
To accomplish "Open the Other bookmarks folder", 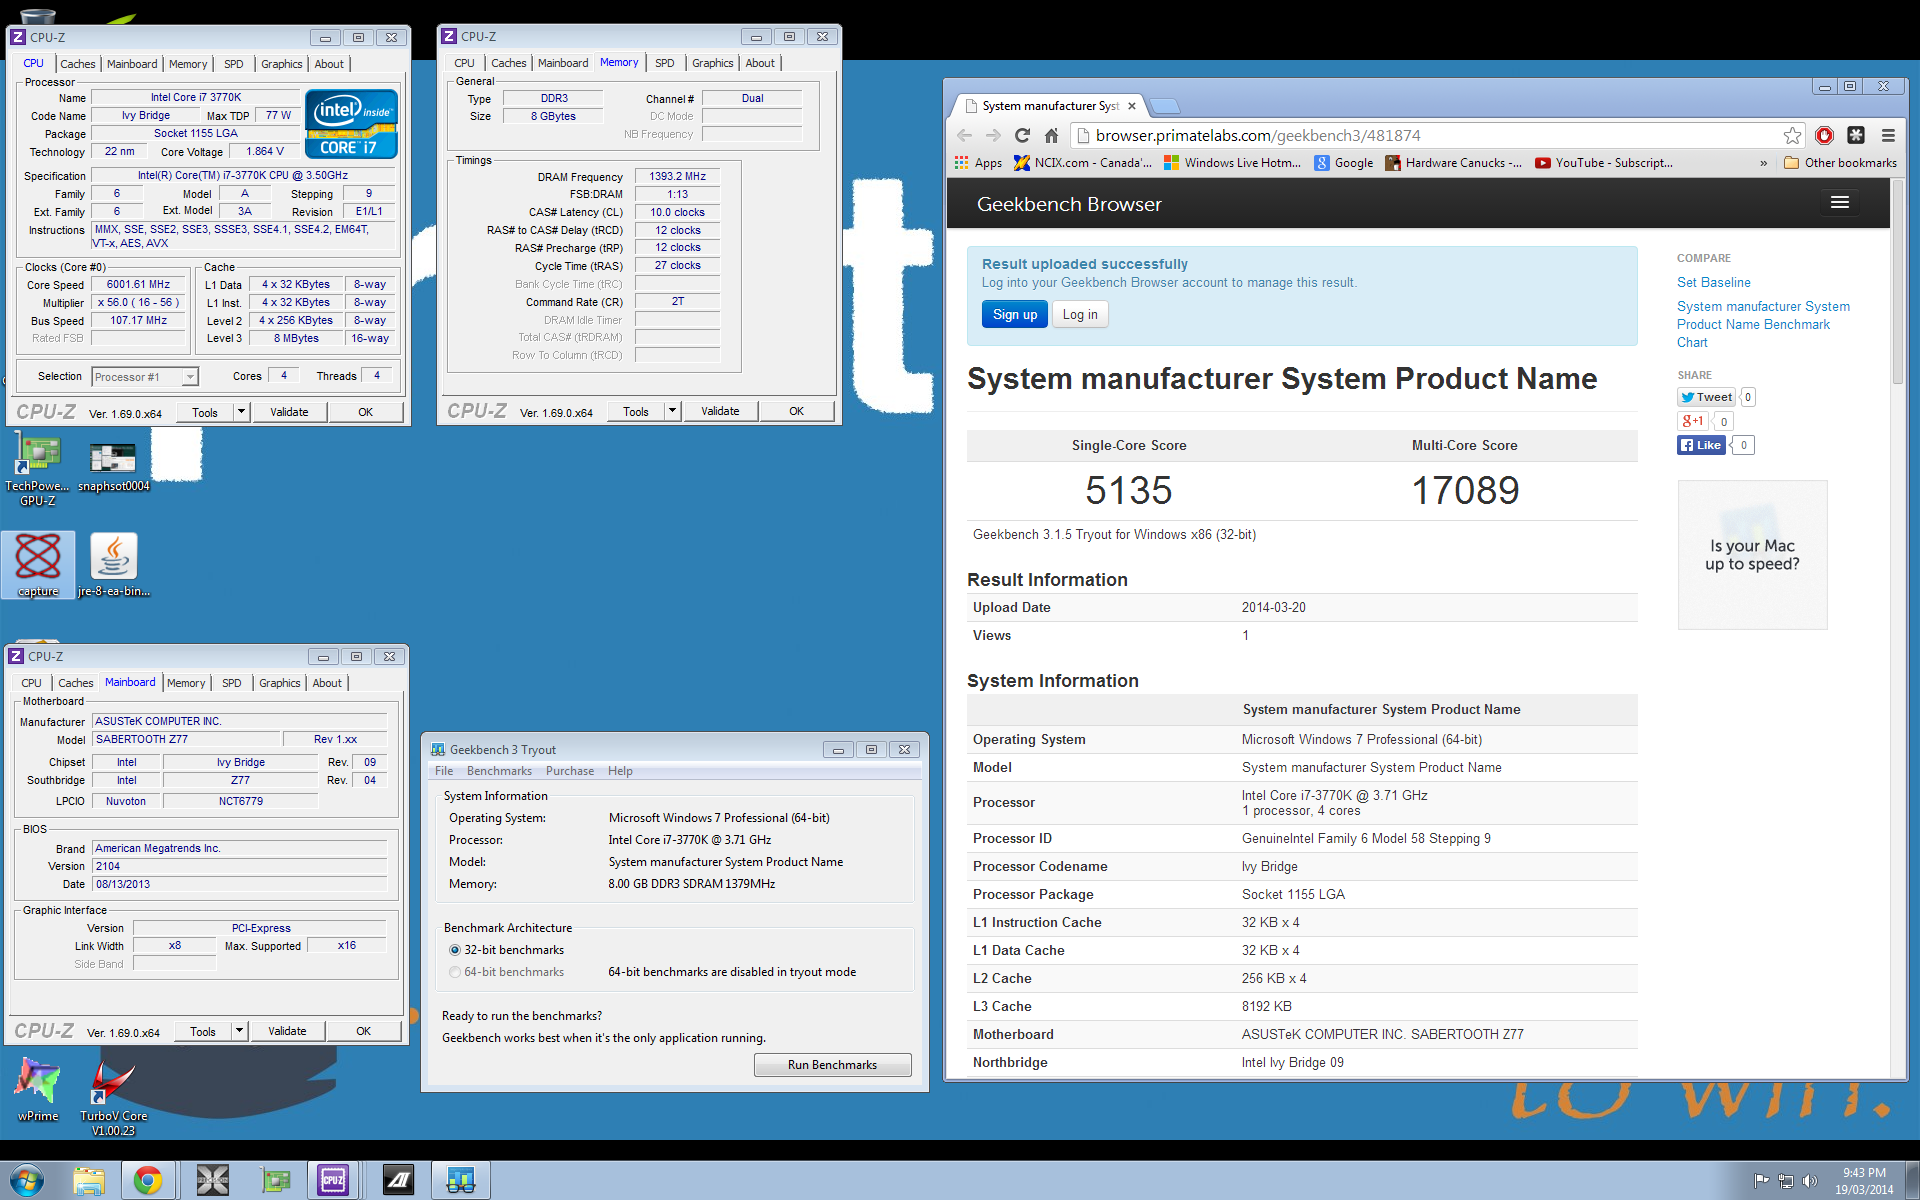I will point(1840,163).
